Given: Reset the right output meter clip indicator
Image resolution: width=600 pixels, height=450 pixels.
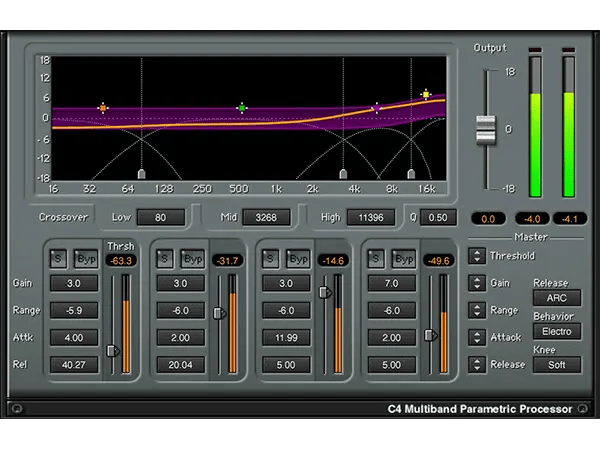Looking at the screenshot, I should pos(569,50).
